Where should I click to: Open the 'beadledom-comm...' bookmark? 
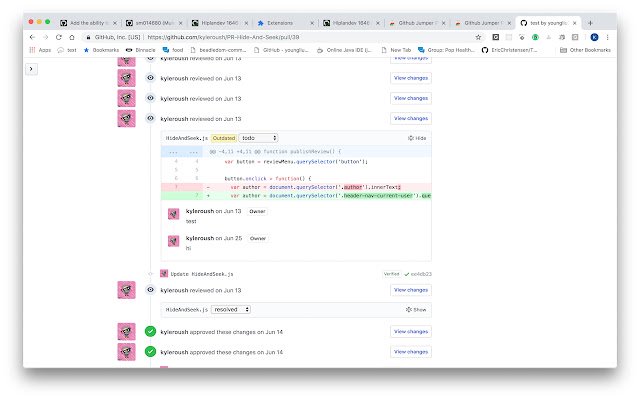pyautogui.click(x=218, y=50)
